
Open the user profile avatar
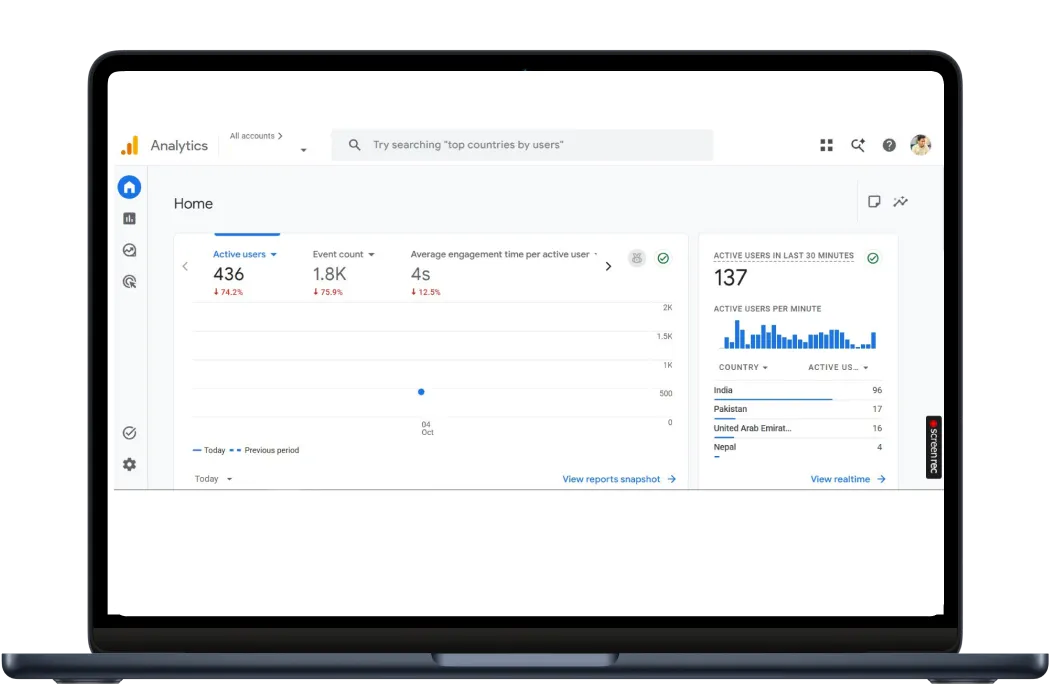(x=920, y=145)
